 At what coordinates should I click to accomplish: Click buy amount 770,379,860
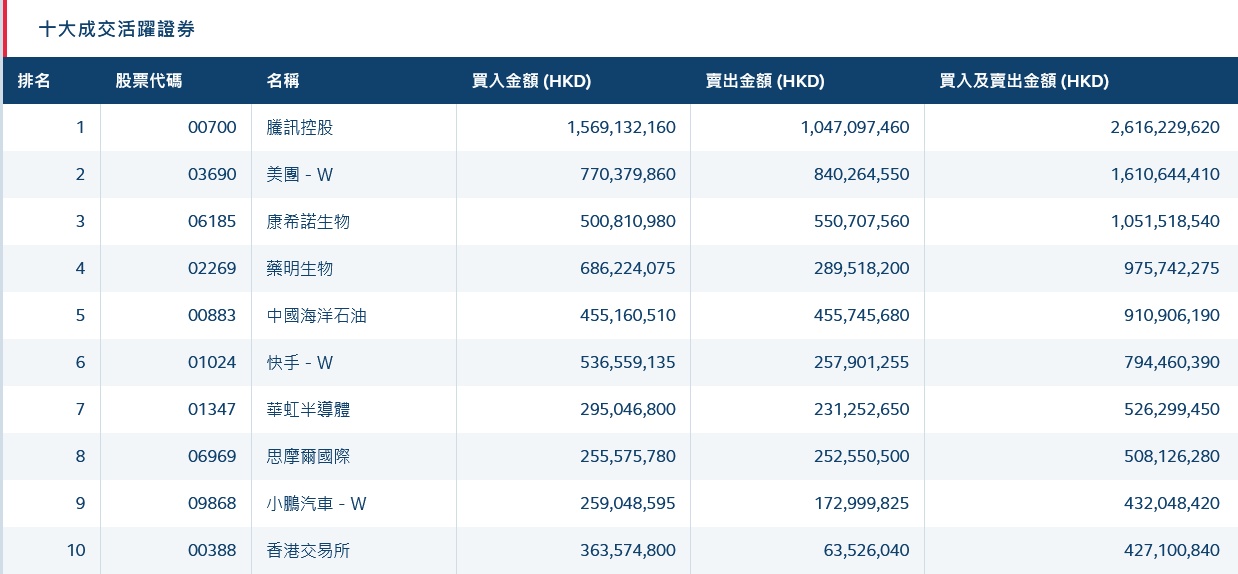pos(628,174)
